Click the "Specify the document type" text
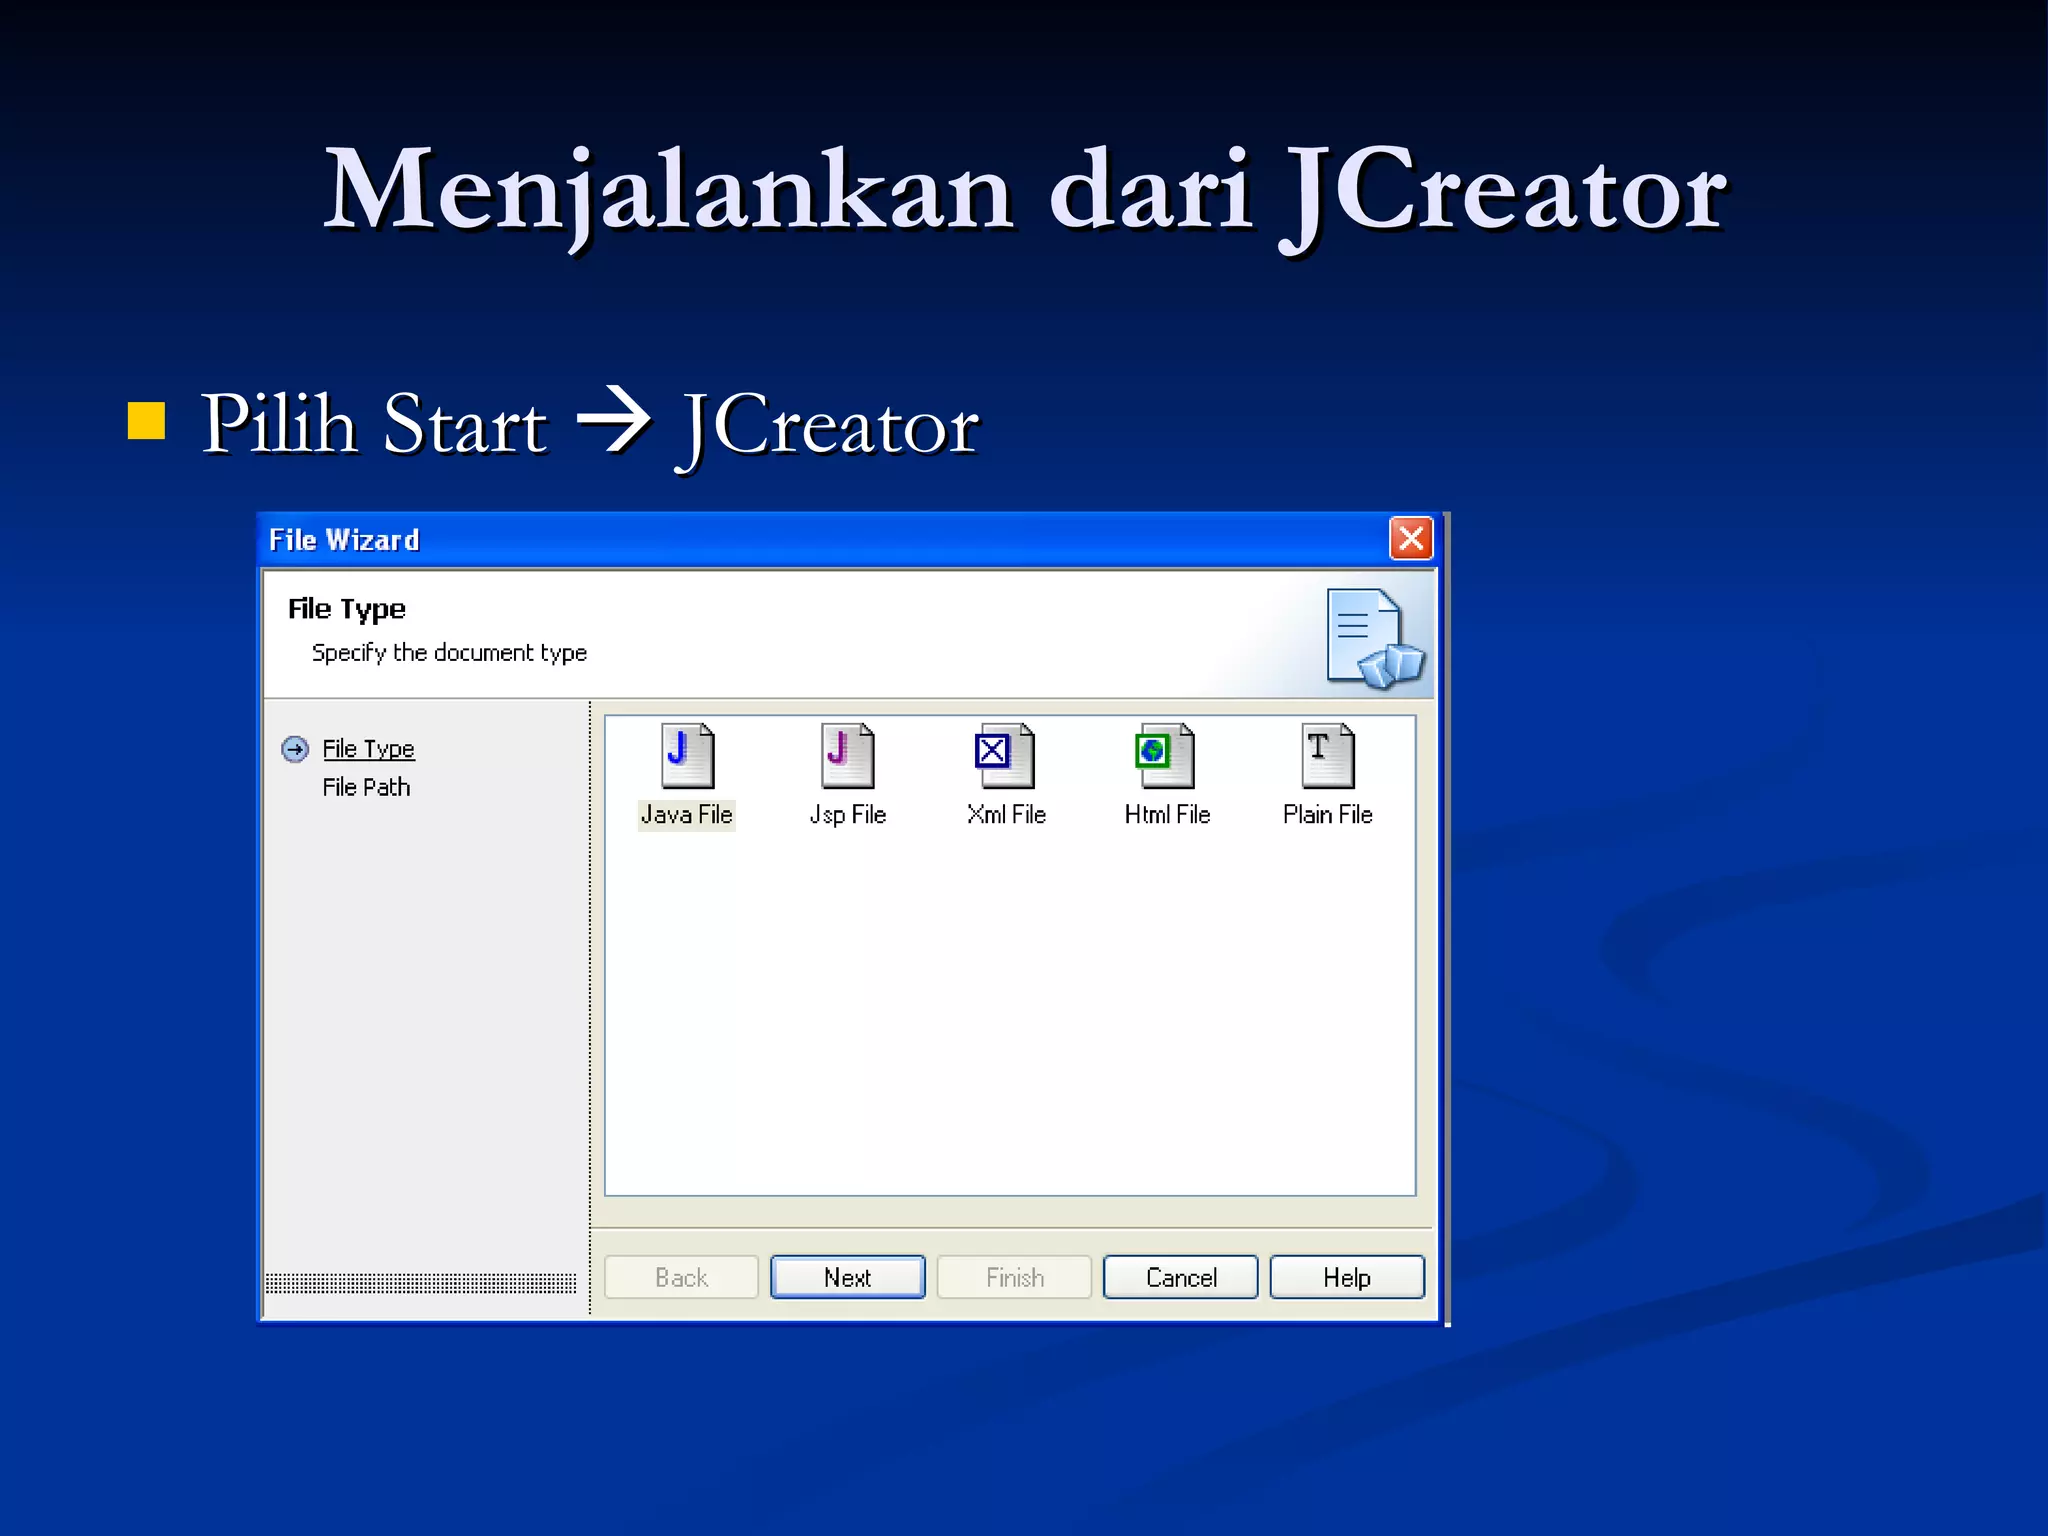Image resolution: width=2048 pixels, height=1536 pixels. coord(449,653)
